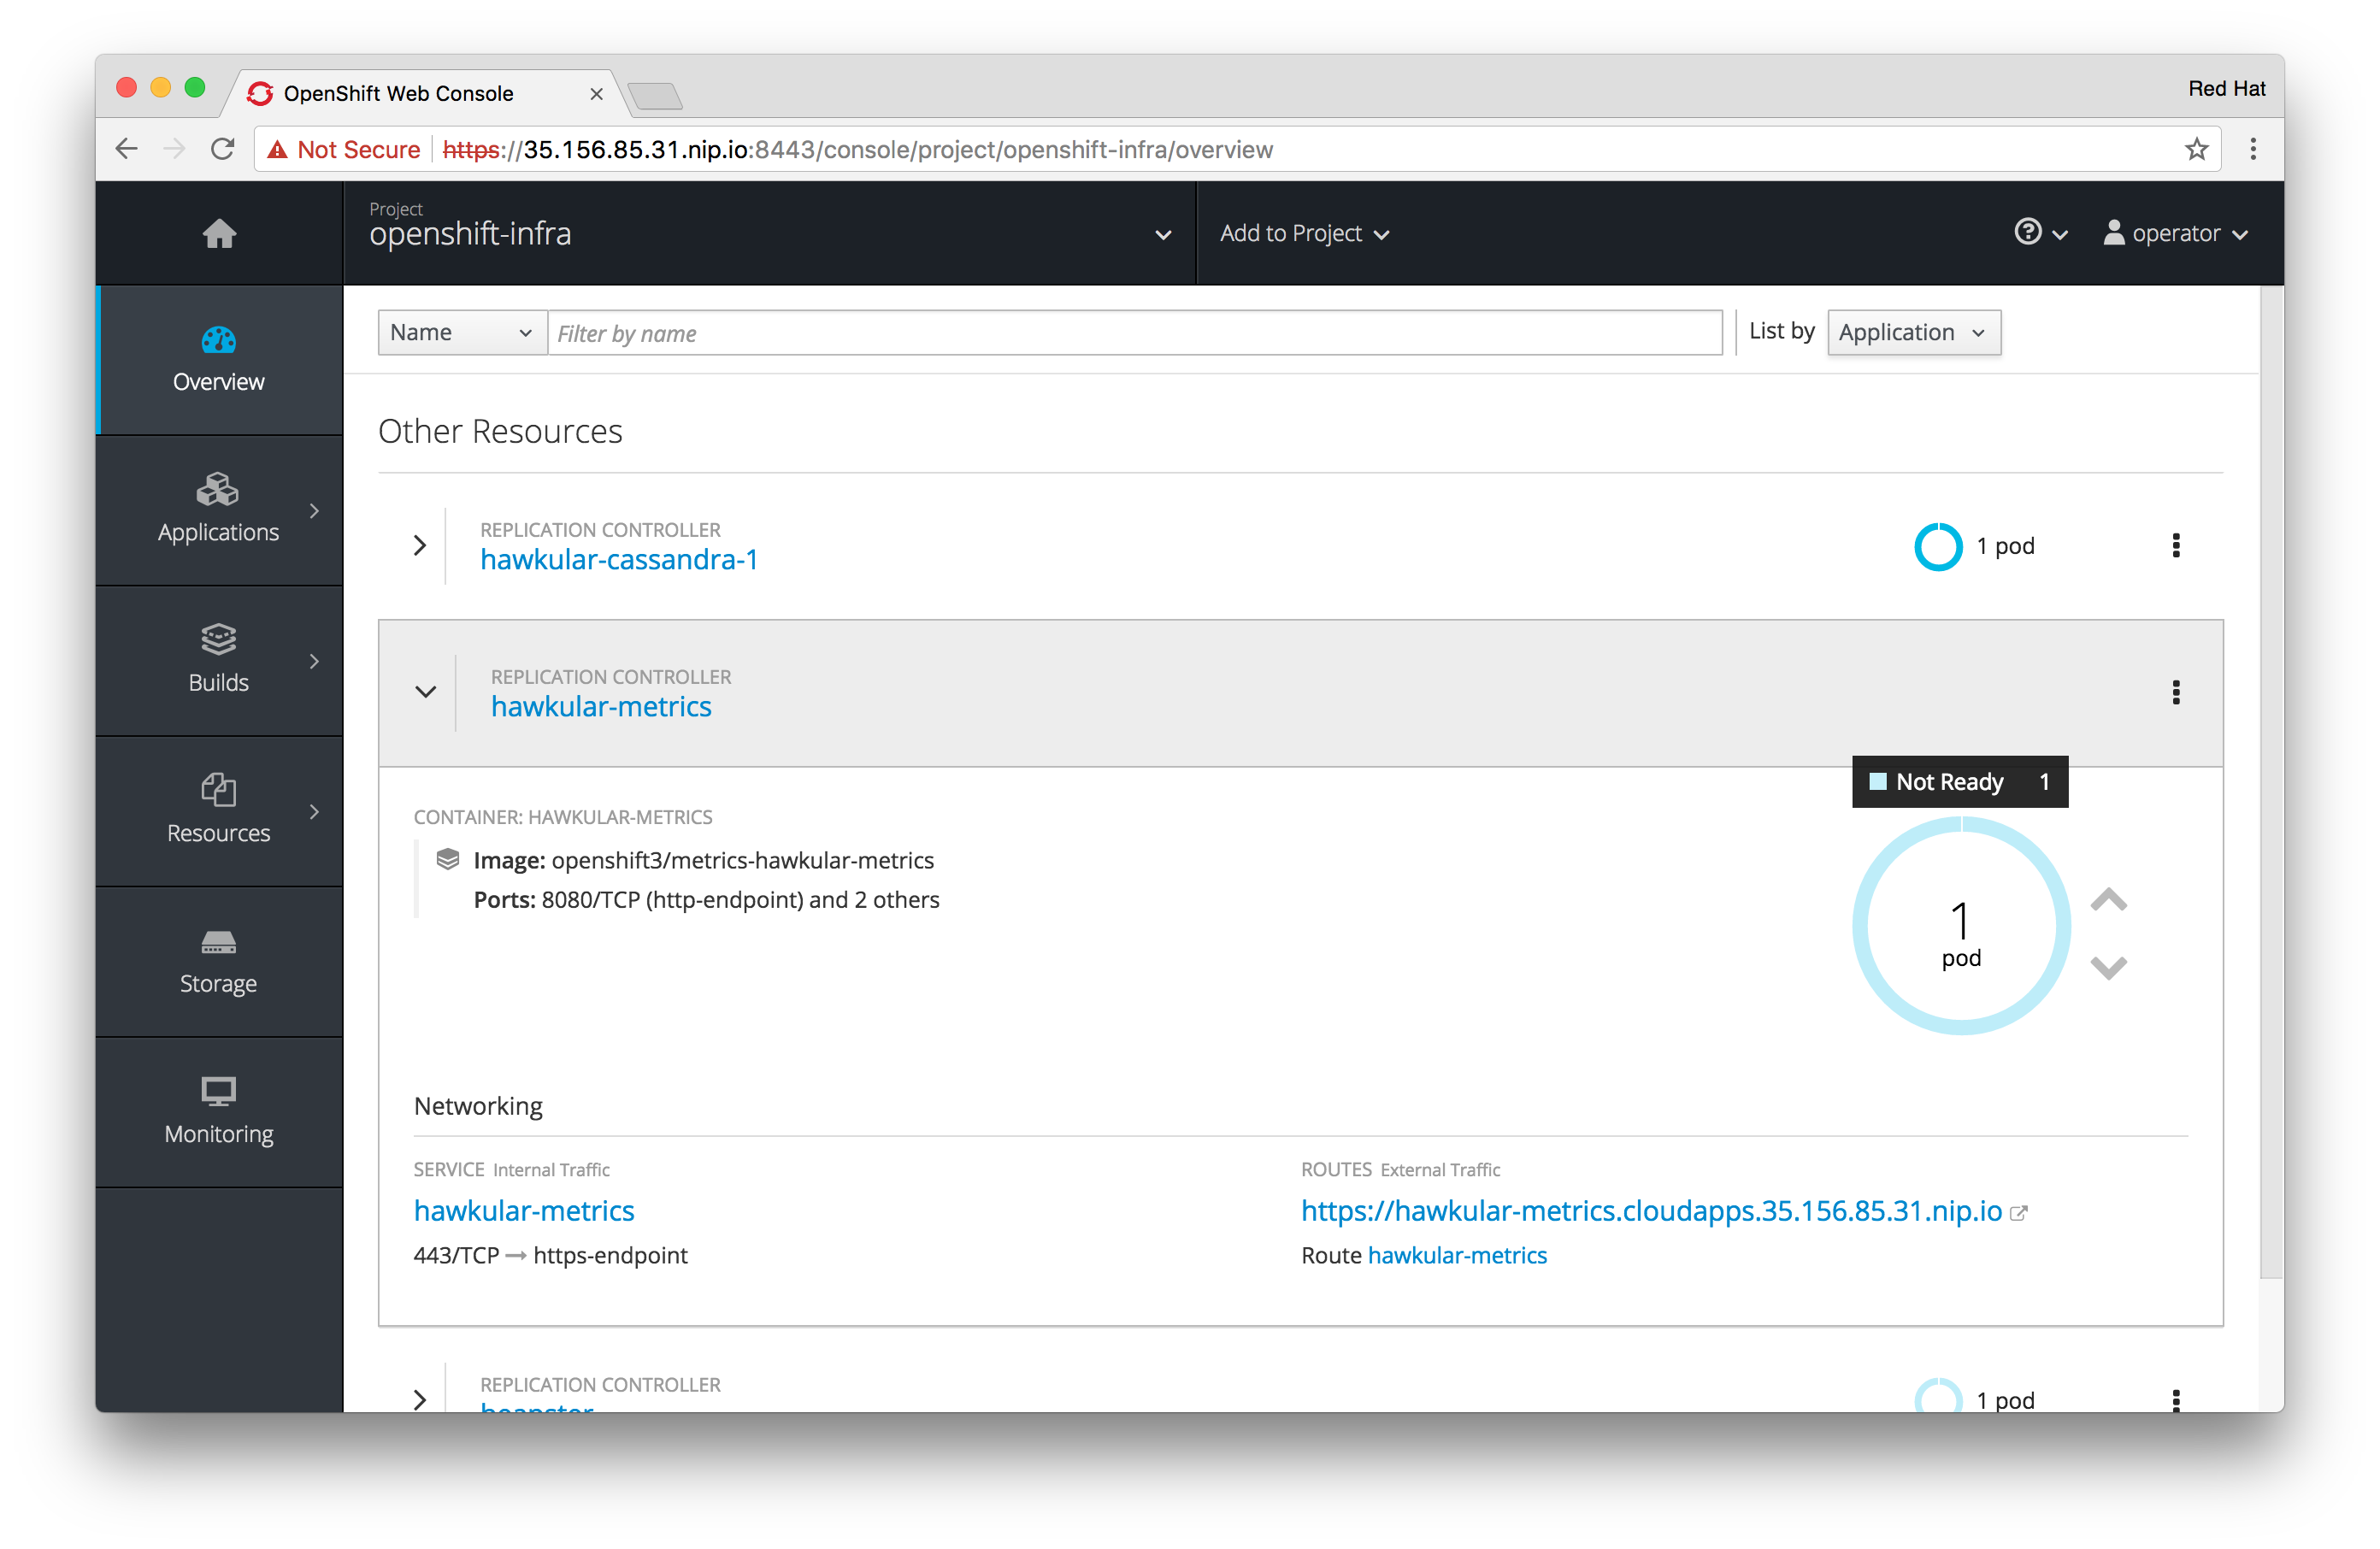Open kebab menu for hawkular-cassandra-1

(2175, 545)
